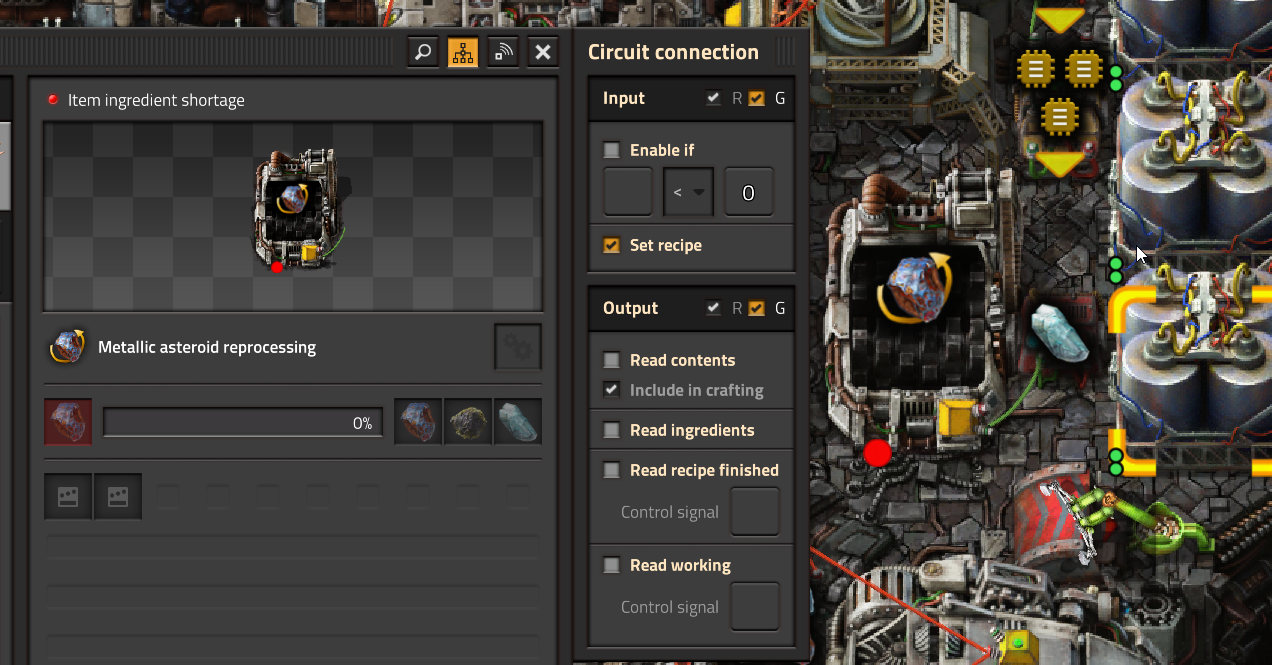Click the 'Item ingredient shortage' status text
1272x665 pixels.
tap(156, 100)
